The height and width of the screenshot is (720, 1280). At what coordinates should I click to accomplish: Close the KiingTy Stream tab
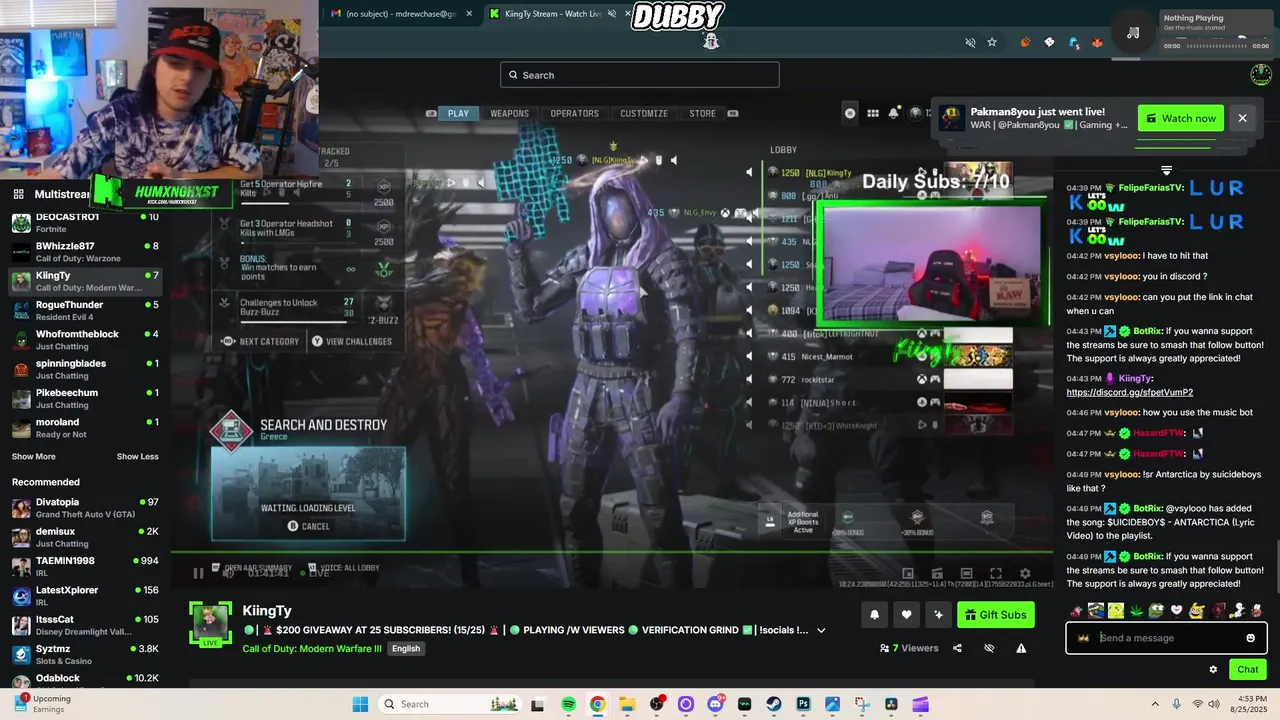tap(630, 14)
